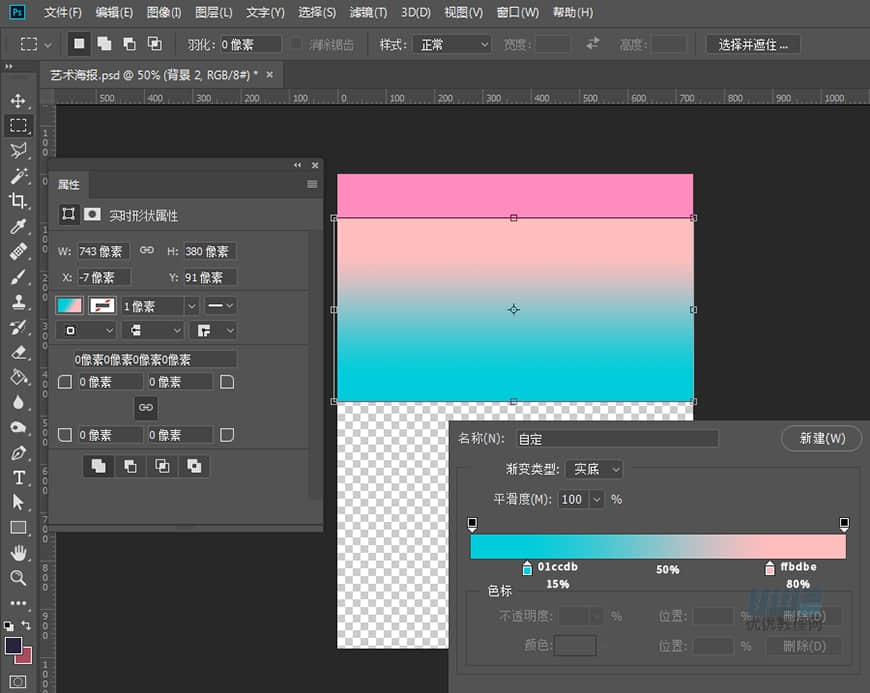This screenshot has width=870, height=693.
Task: Click the gradient fill swatch in Properties panel
Action: [x=69, y=304]
